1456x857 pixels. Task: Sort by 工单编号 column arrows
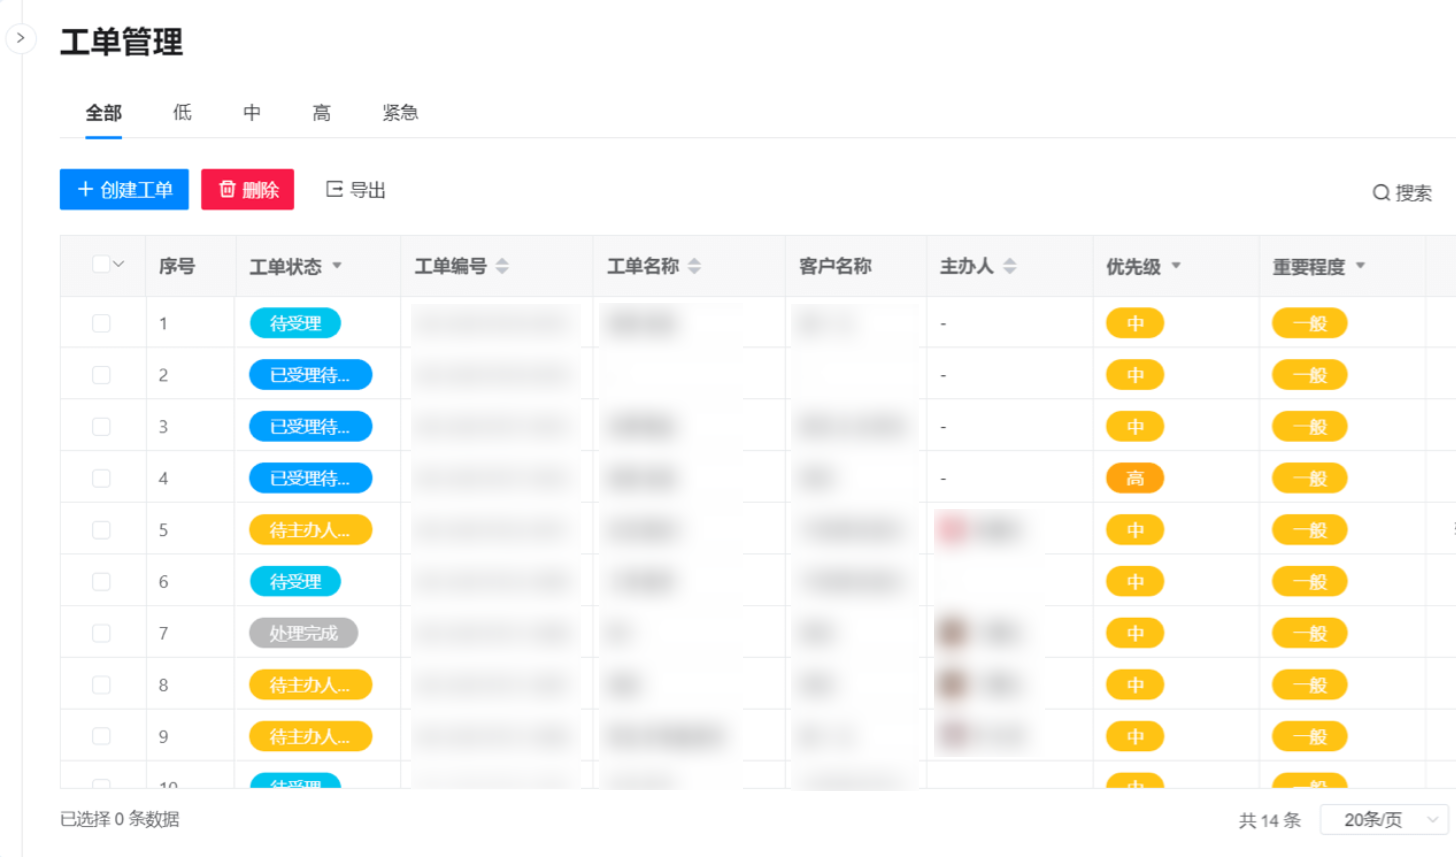click(502, 266)
